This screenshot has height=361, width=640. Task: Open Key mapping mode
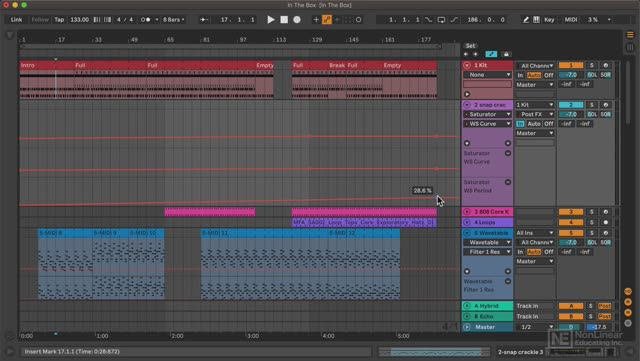pos(549,20)
